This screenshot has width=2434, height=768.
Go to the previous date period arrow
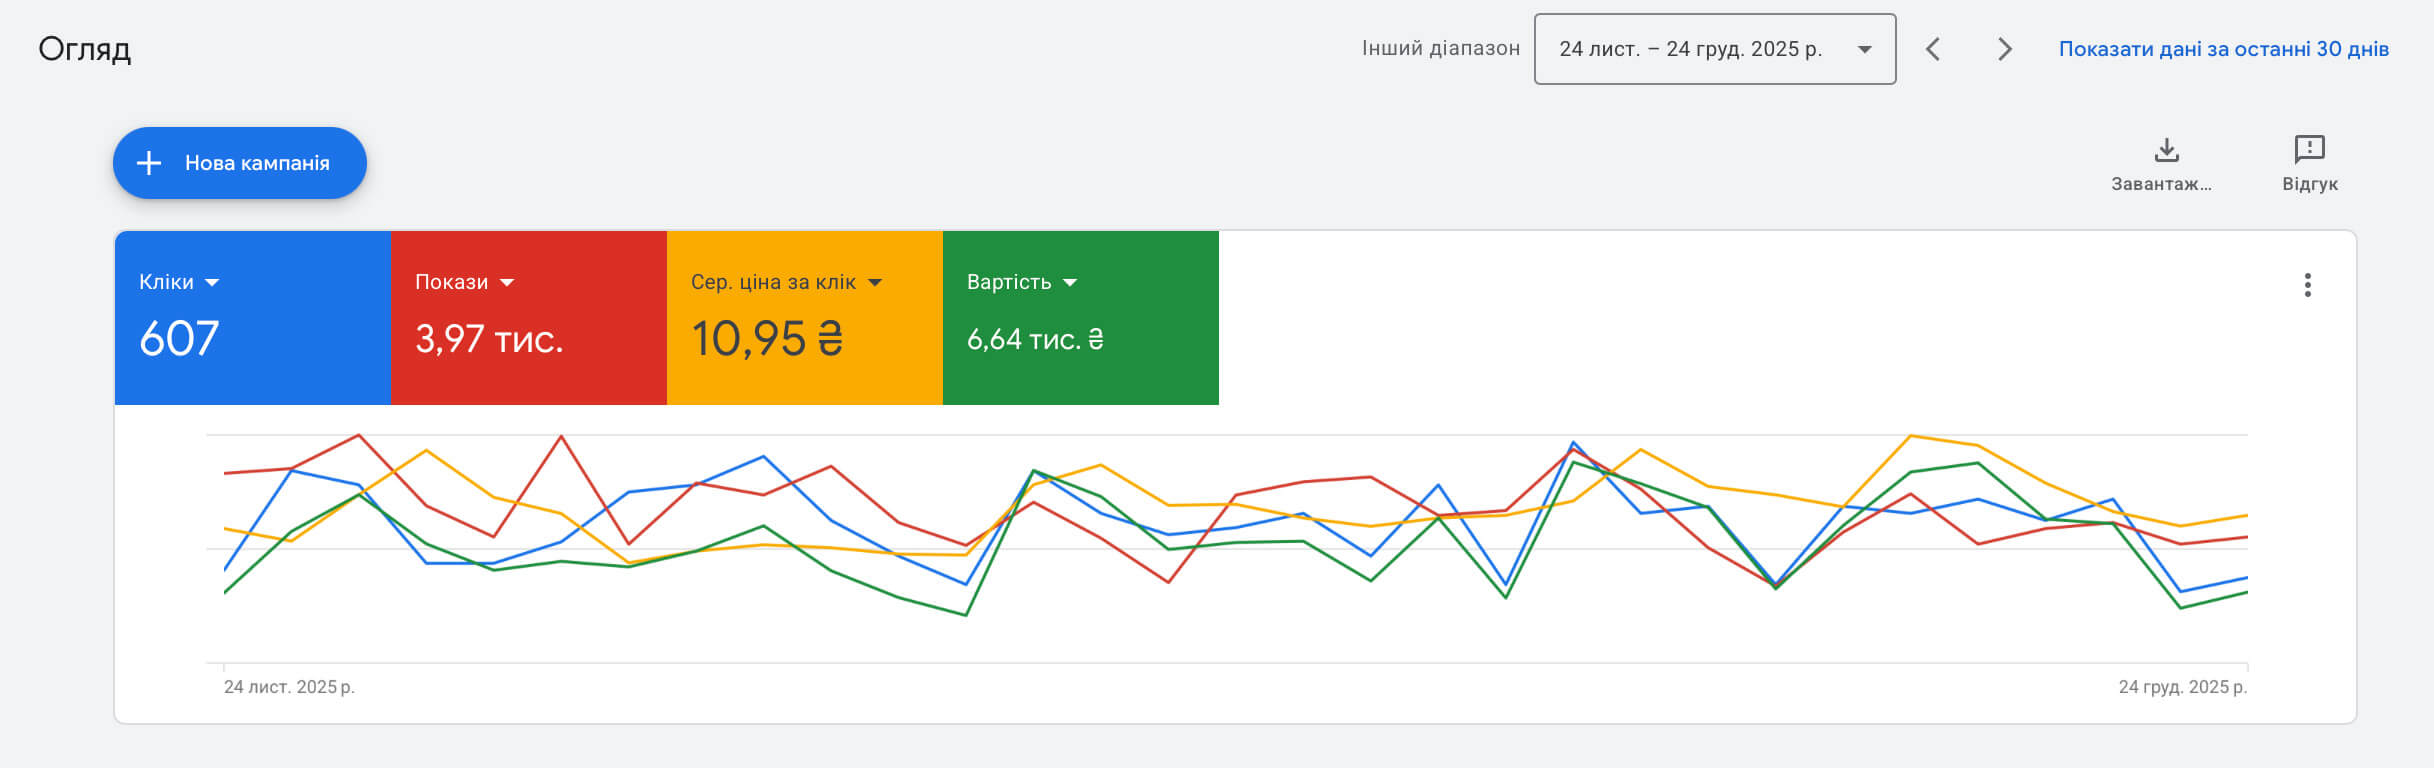pyautogui.click(x=1933, y=49)
